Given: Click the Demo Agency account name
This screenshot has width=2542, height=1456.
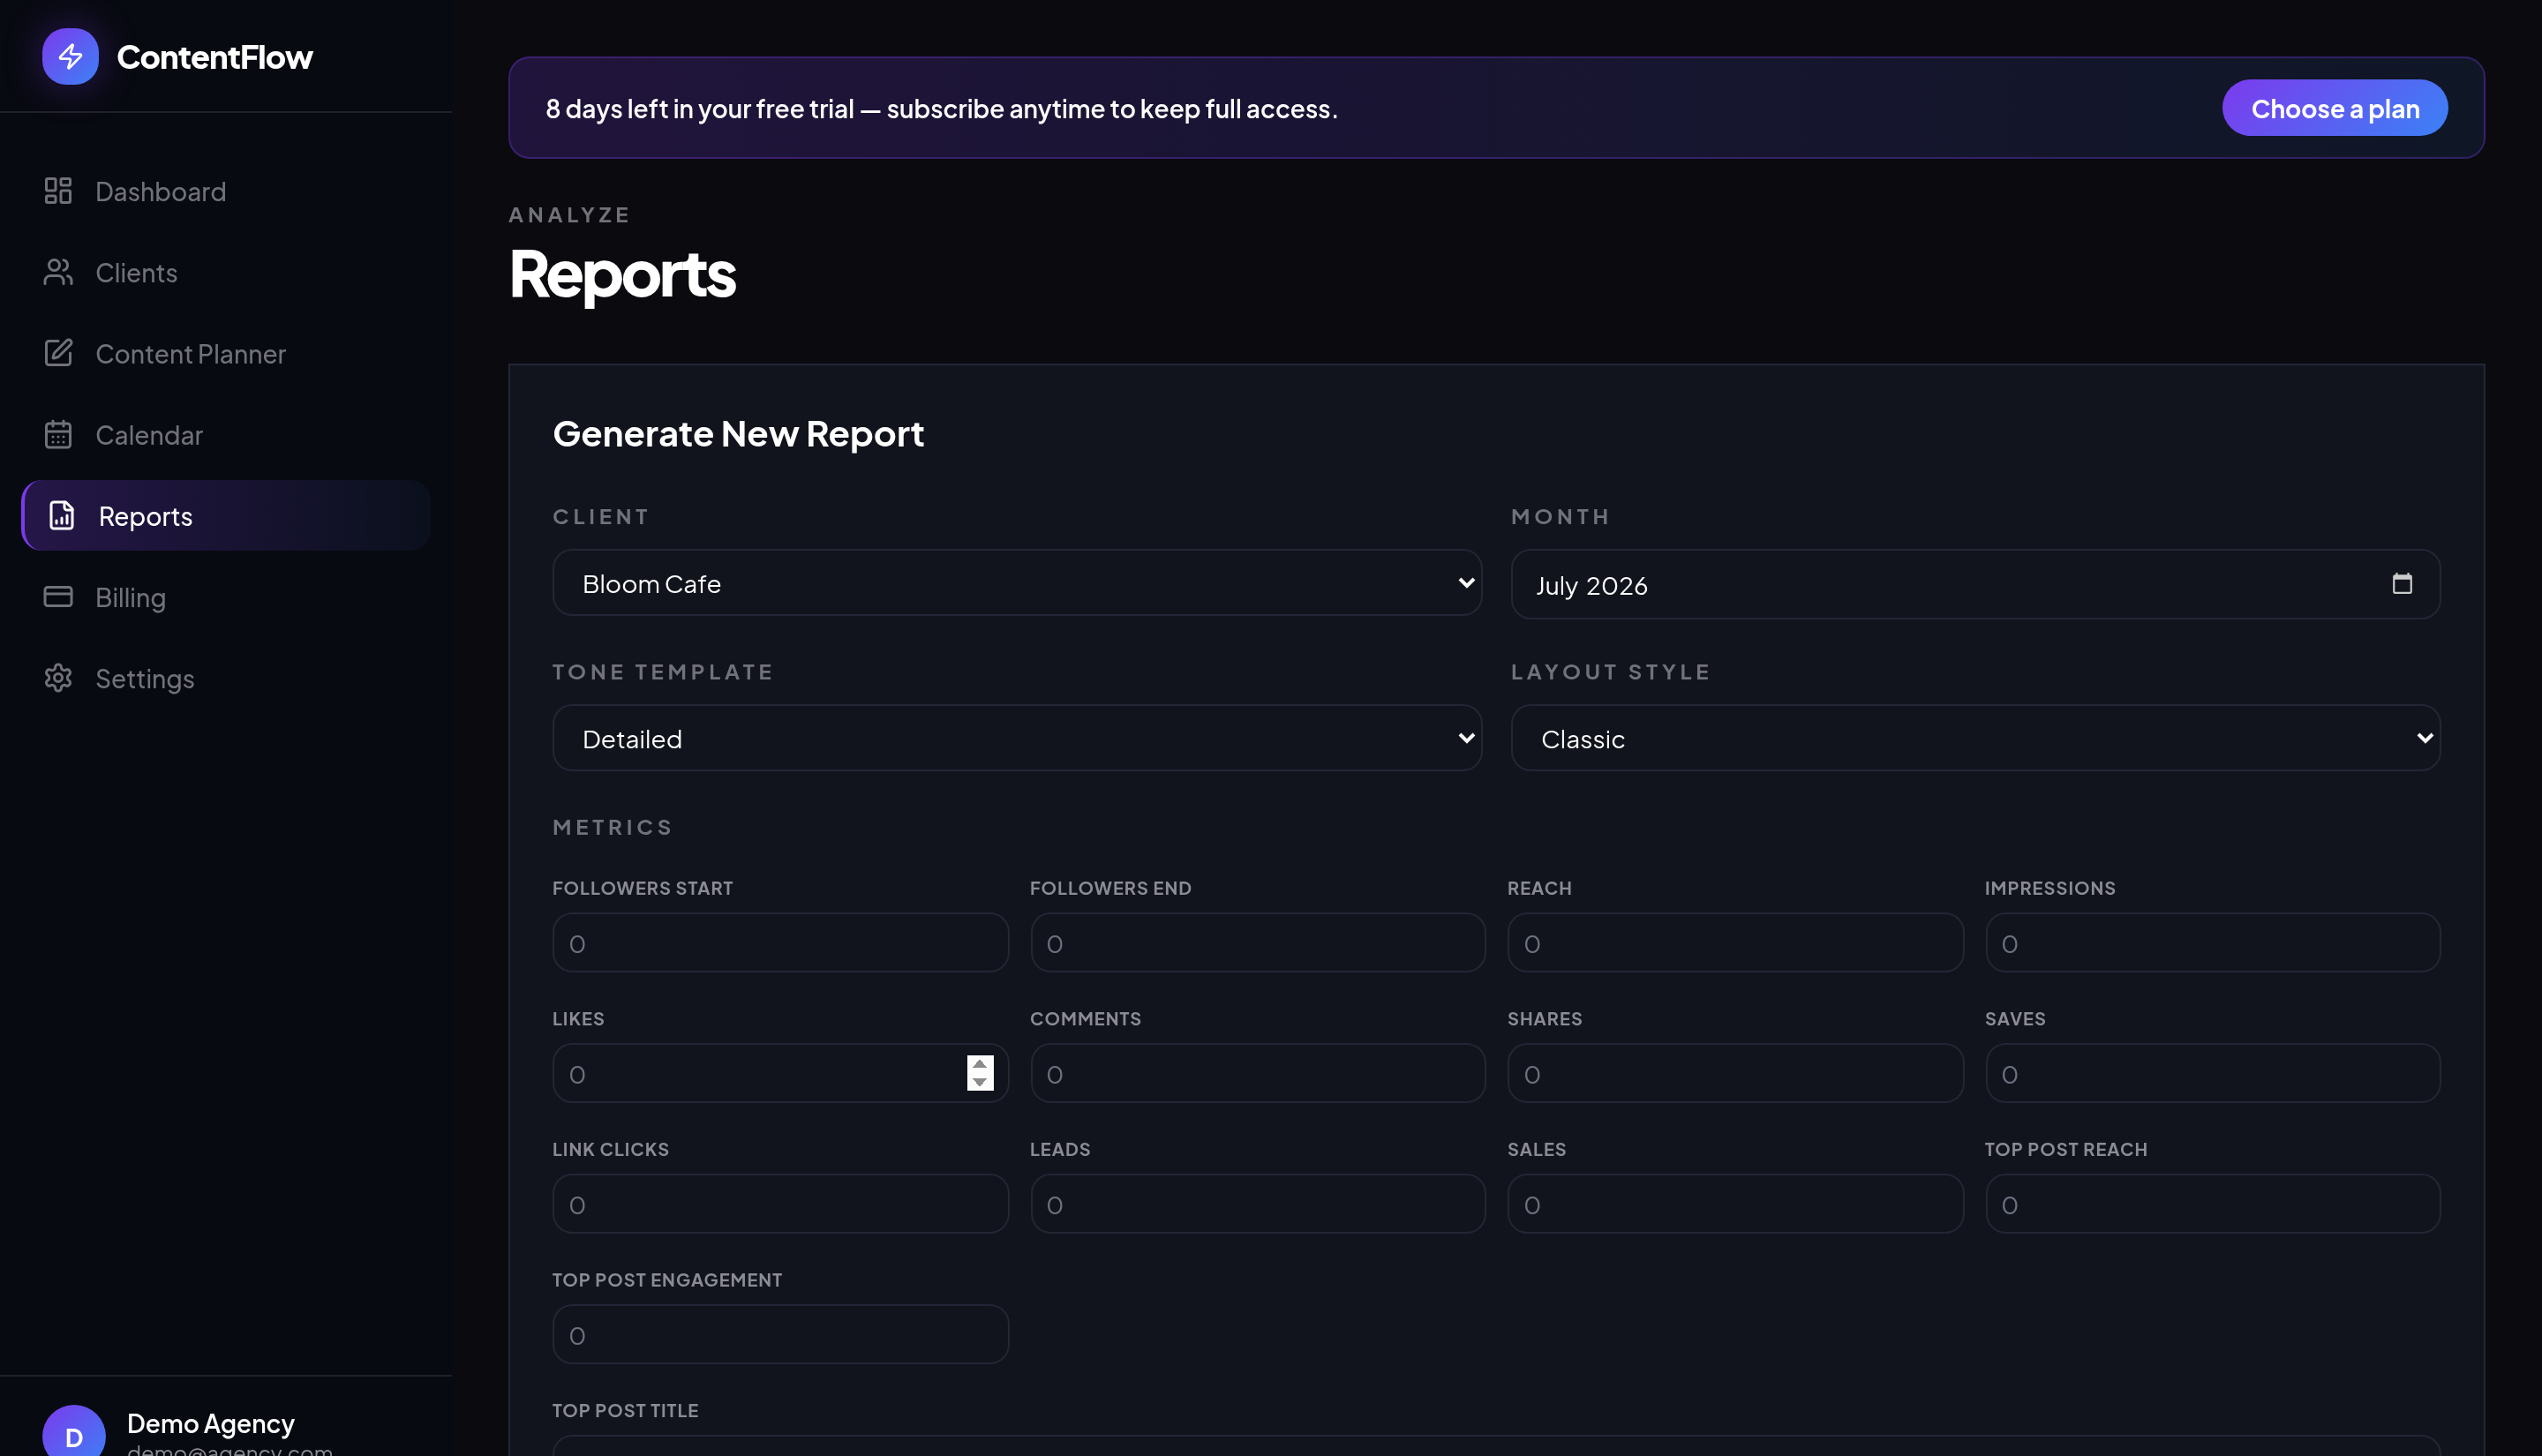Looking at the screenshot, I should point(211,1423).
